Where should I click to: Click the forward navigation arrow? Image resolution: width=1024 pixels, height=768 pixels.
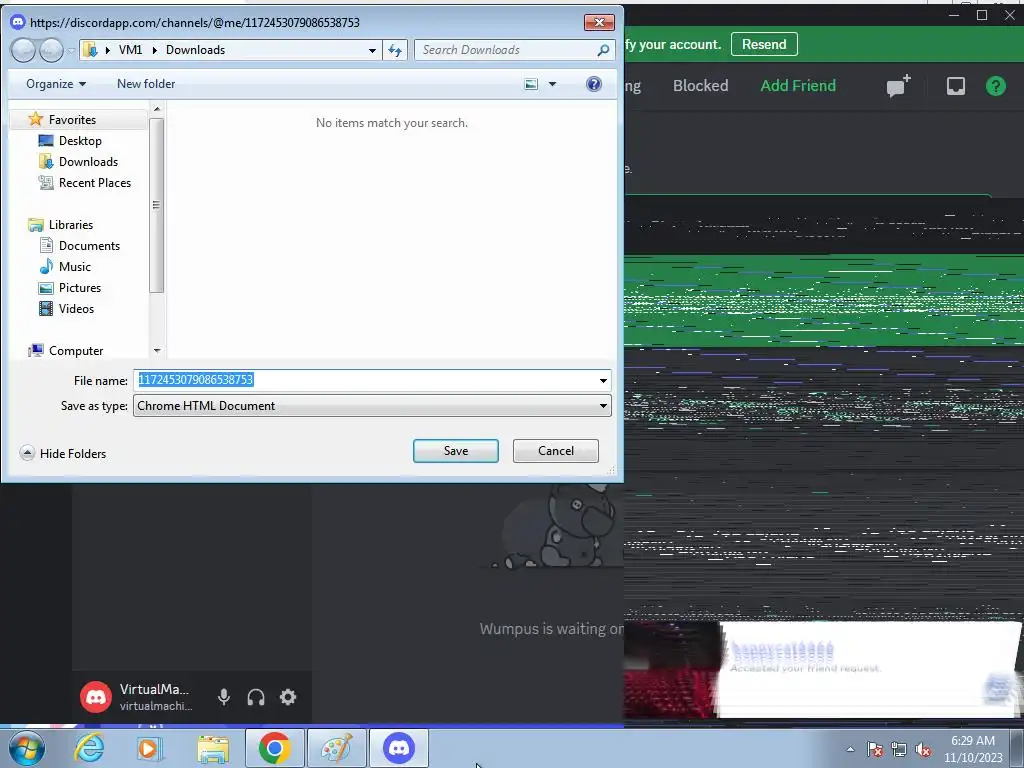51,50
